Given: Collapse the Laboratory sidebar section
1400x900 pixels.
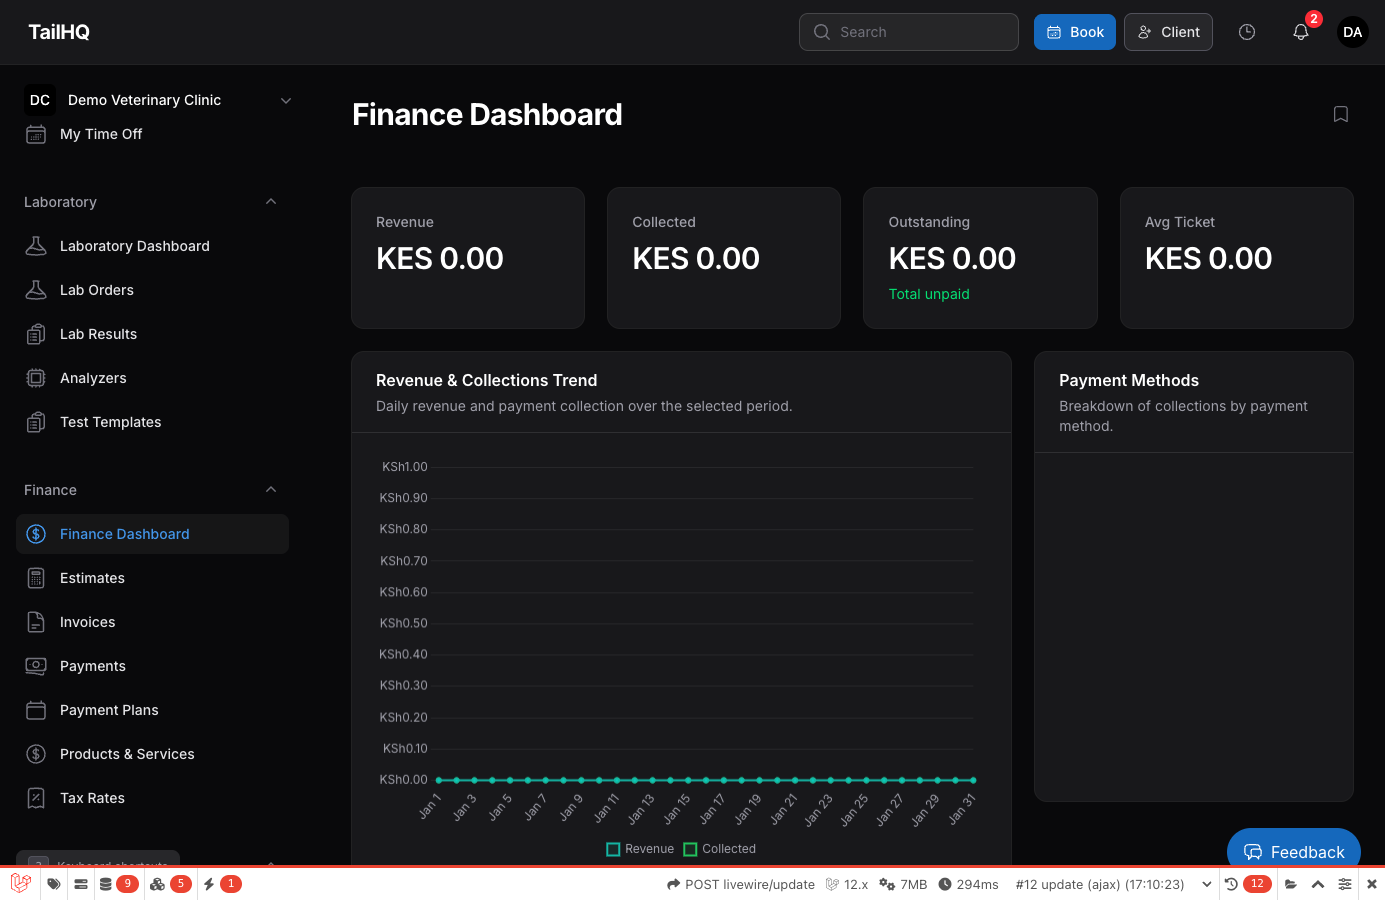Looking at the screenshot, I should [x=271, y=201].
